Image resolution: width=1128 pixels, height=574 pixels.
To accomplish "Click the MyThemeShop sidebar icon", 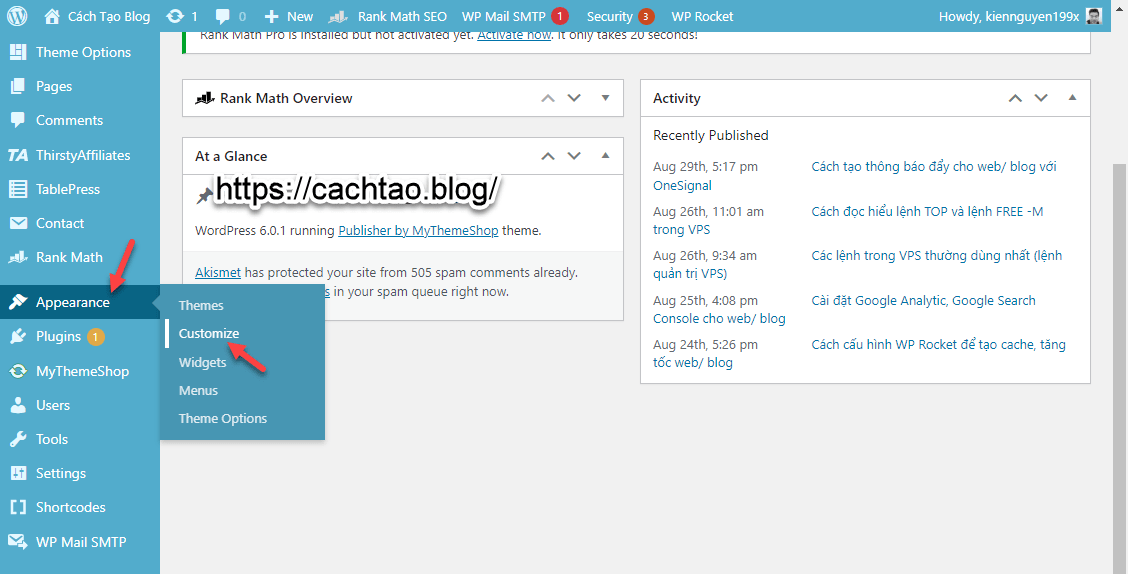I will point(18,371).
